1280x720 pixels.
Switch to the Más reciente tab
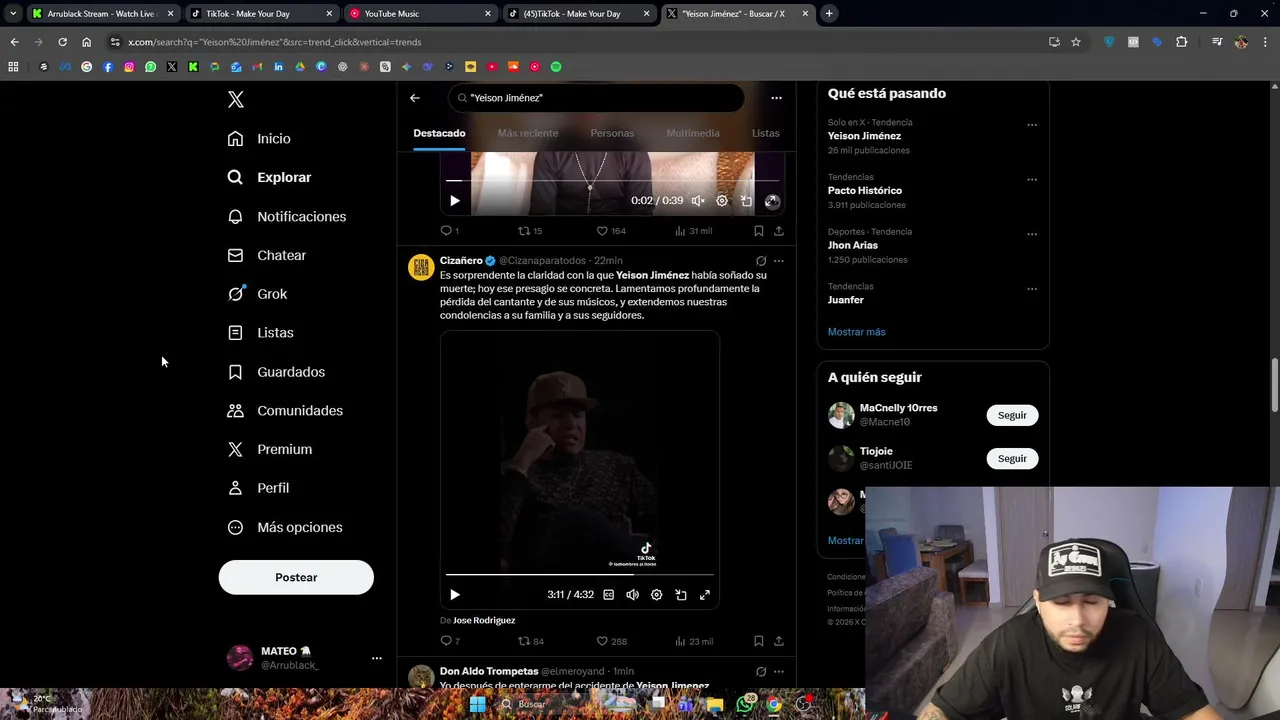point(528,133)
